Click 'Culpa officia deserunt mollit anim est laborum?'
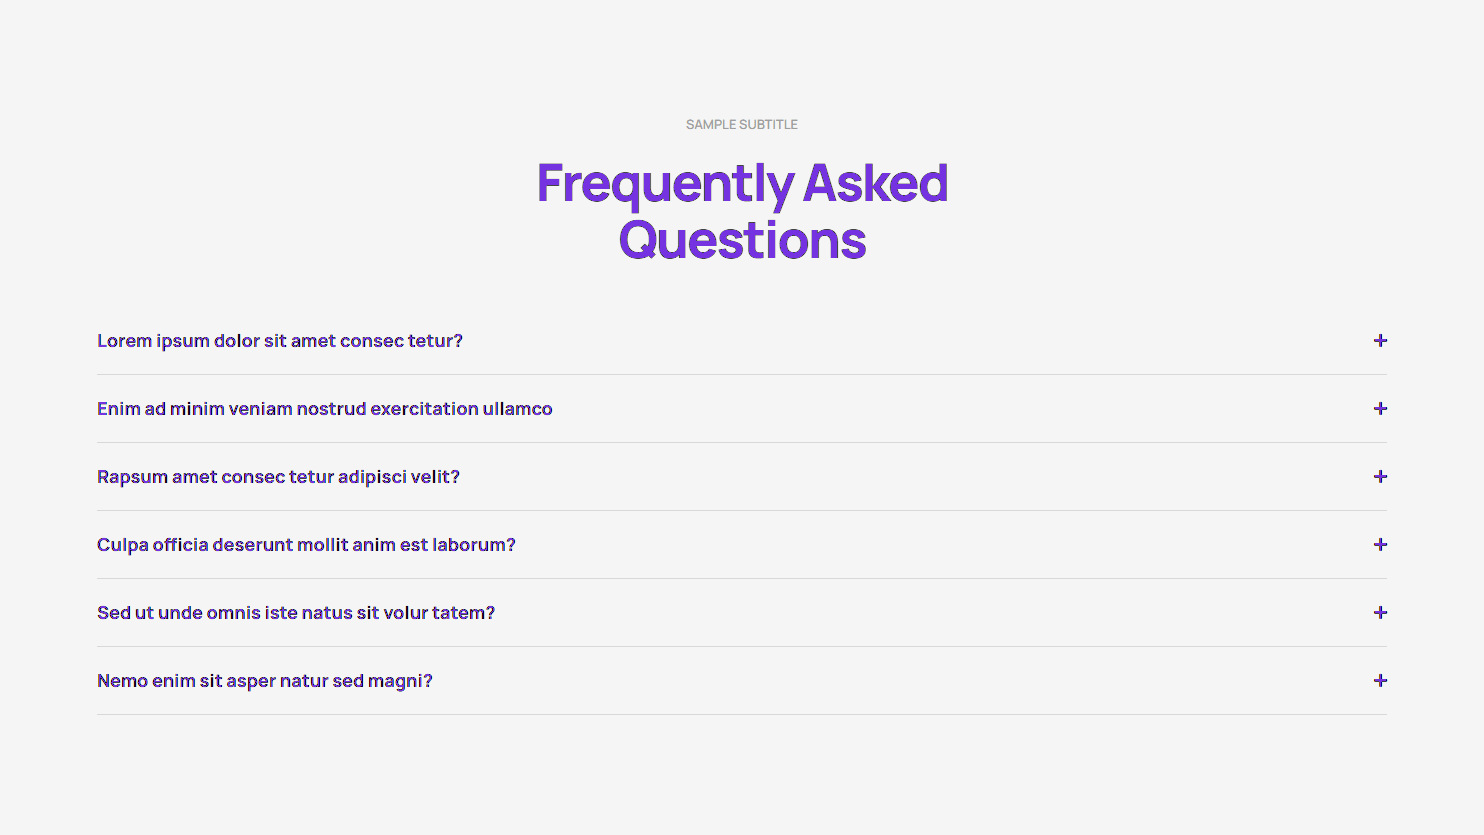The image size is (1484, 835). (306, 544)
